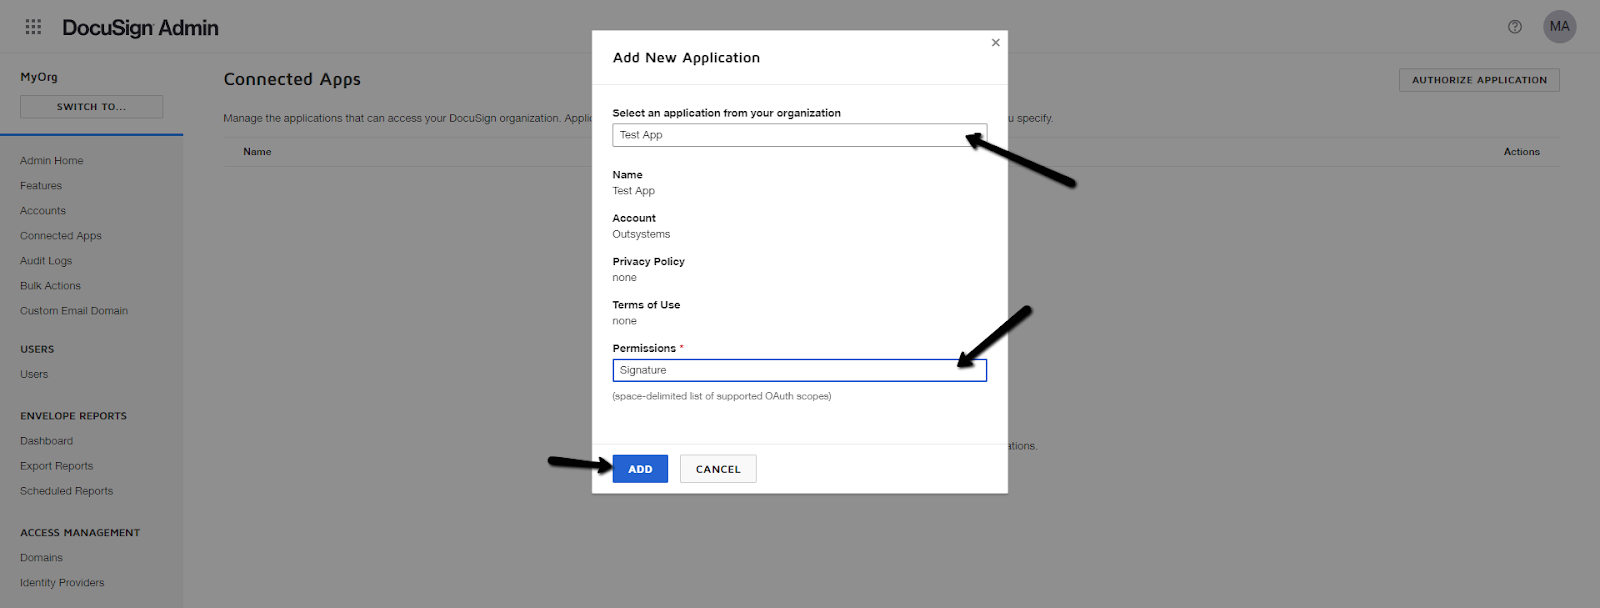
Task: Open Accounts in sidebar
Action: 43,211
